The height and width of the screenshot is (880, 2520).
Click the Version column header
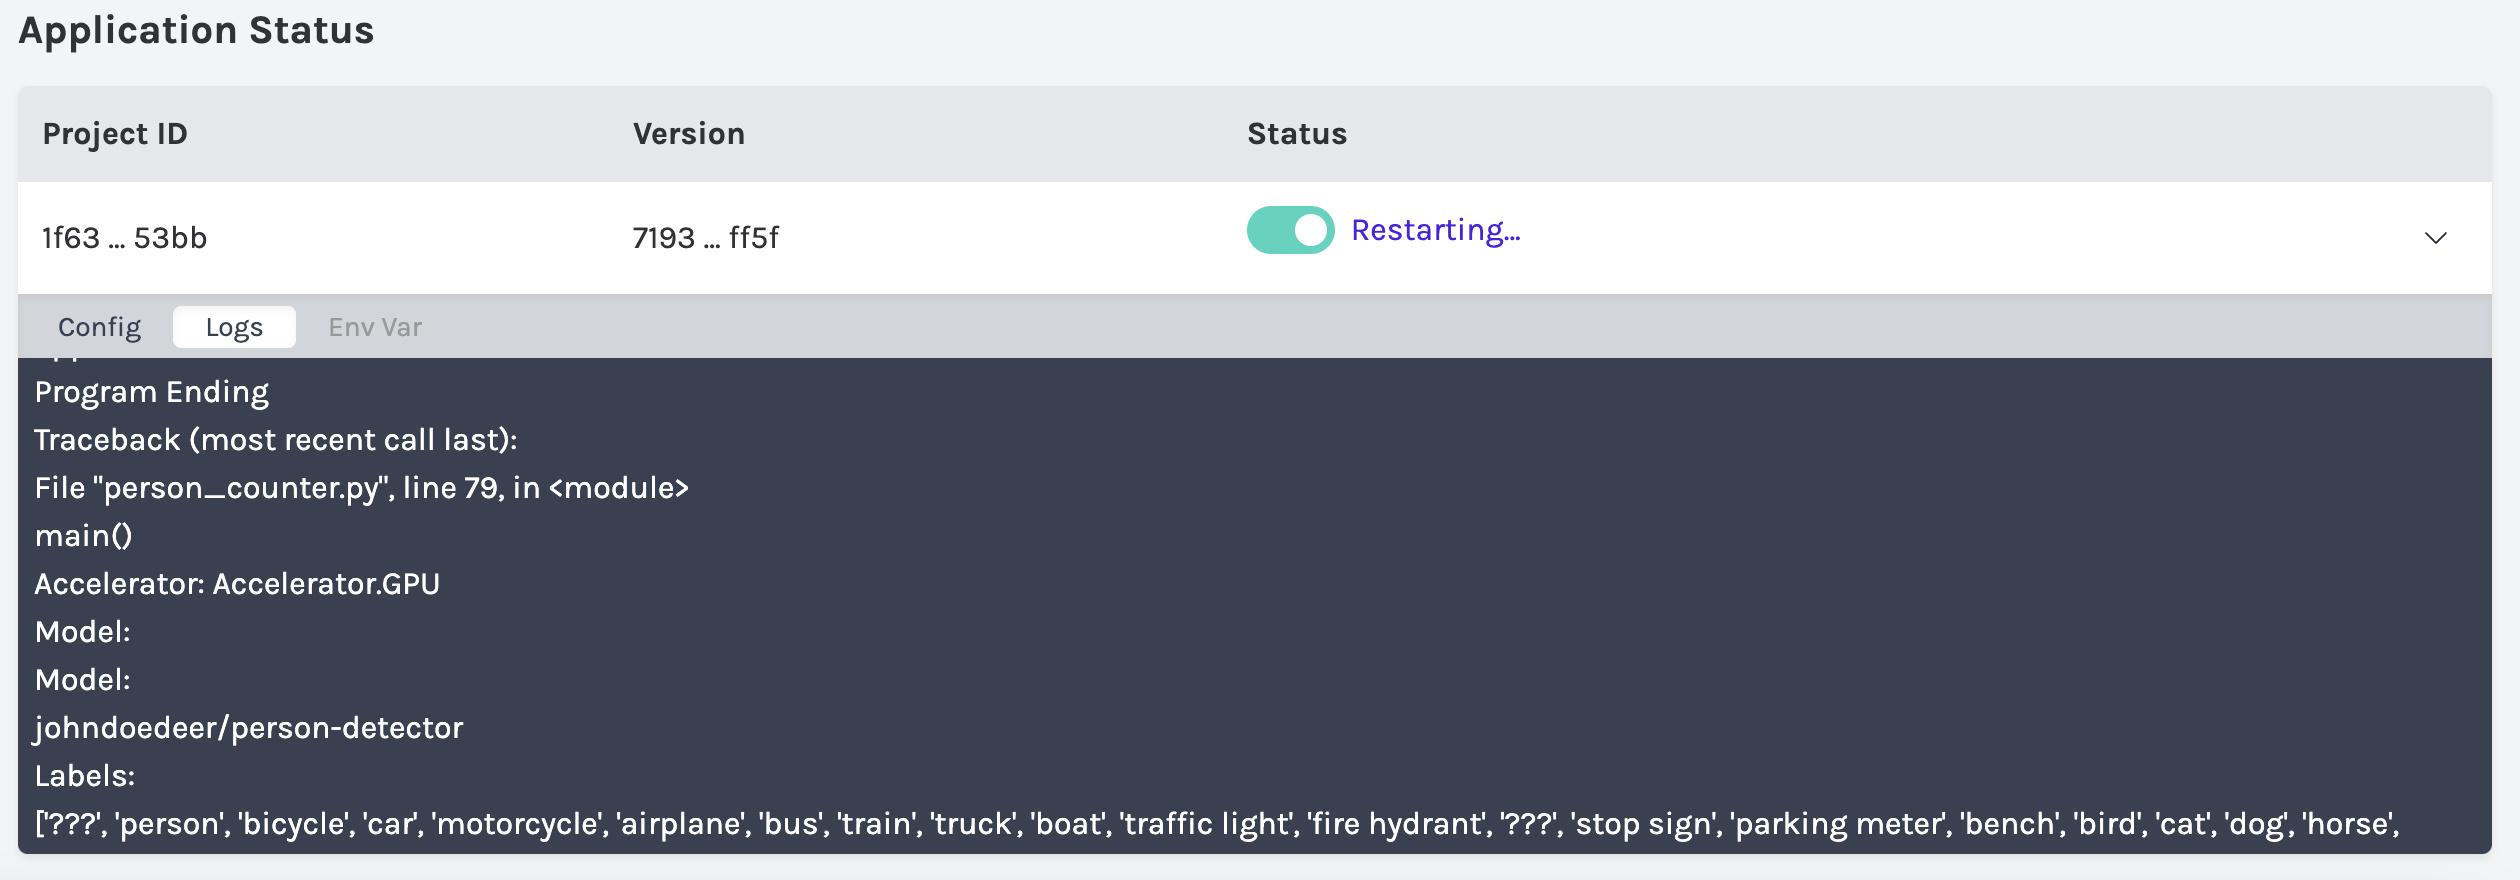click(689, 133)
